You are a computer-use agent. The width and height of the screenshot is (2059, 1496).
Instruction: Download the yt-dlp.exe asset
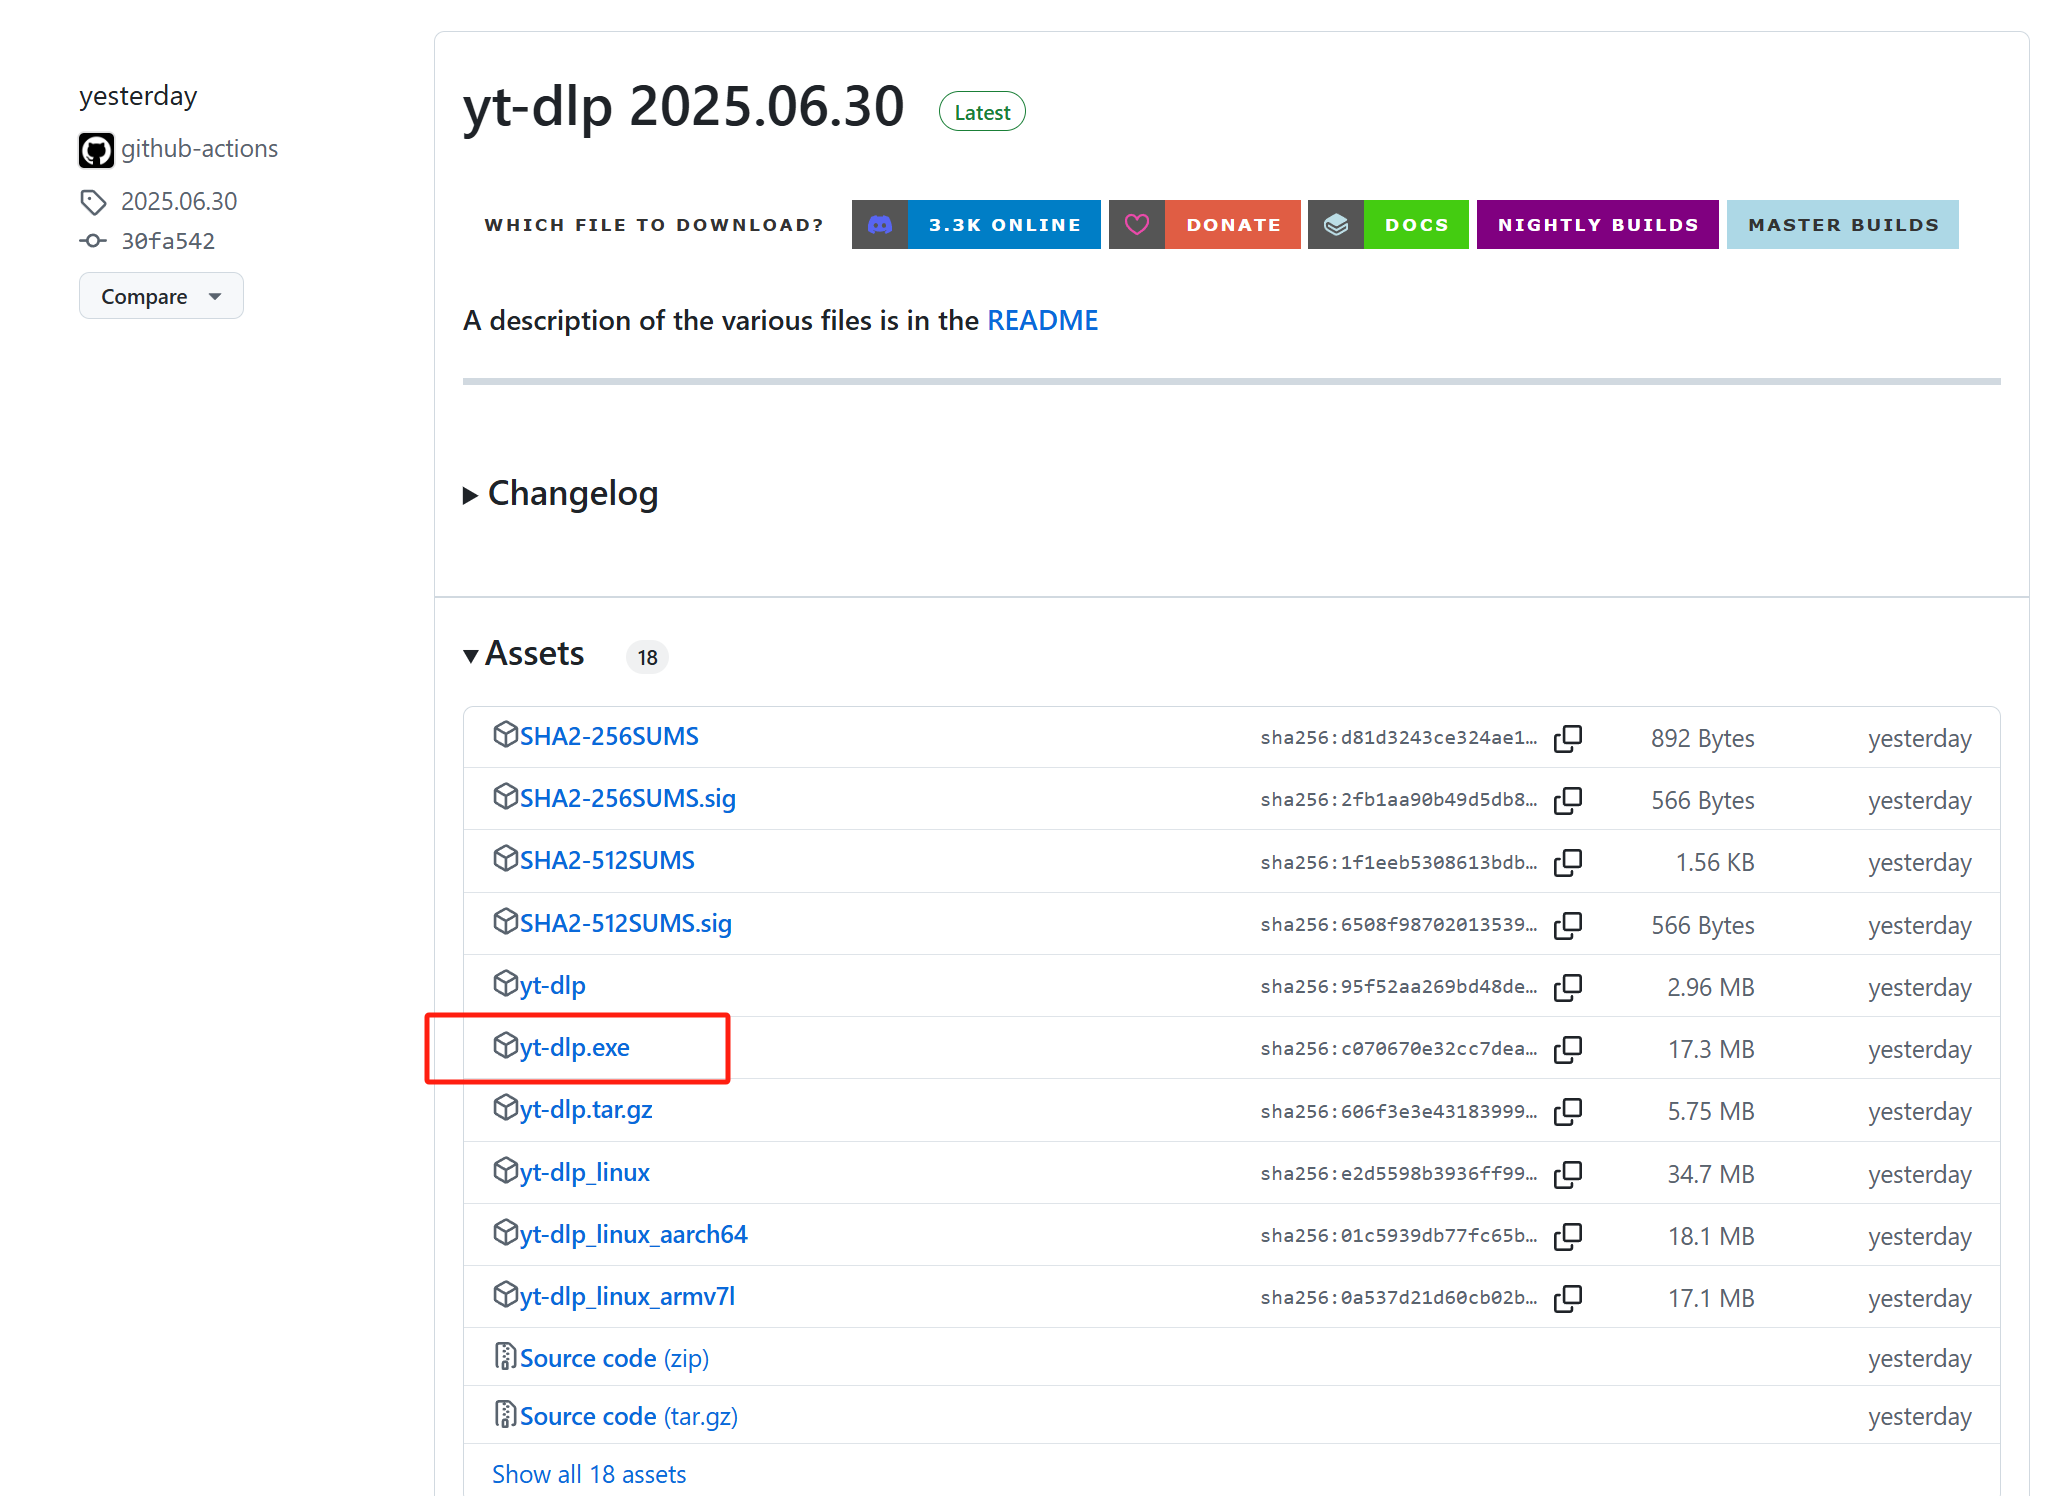[574, 1048]
